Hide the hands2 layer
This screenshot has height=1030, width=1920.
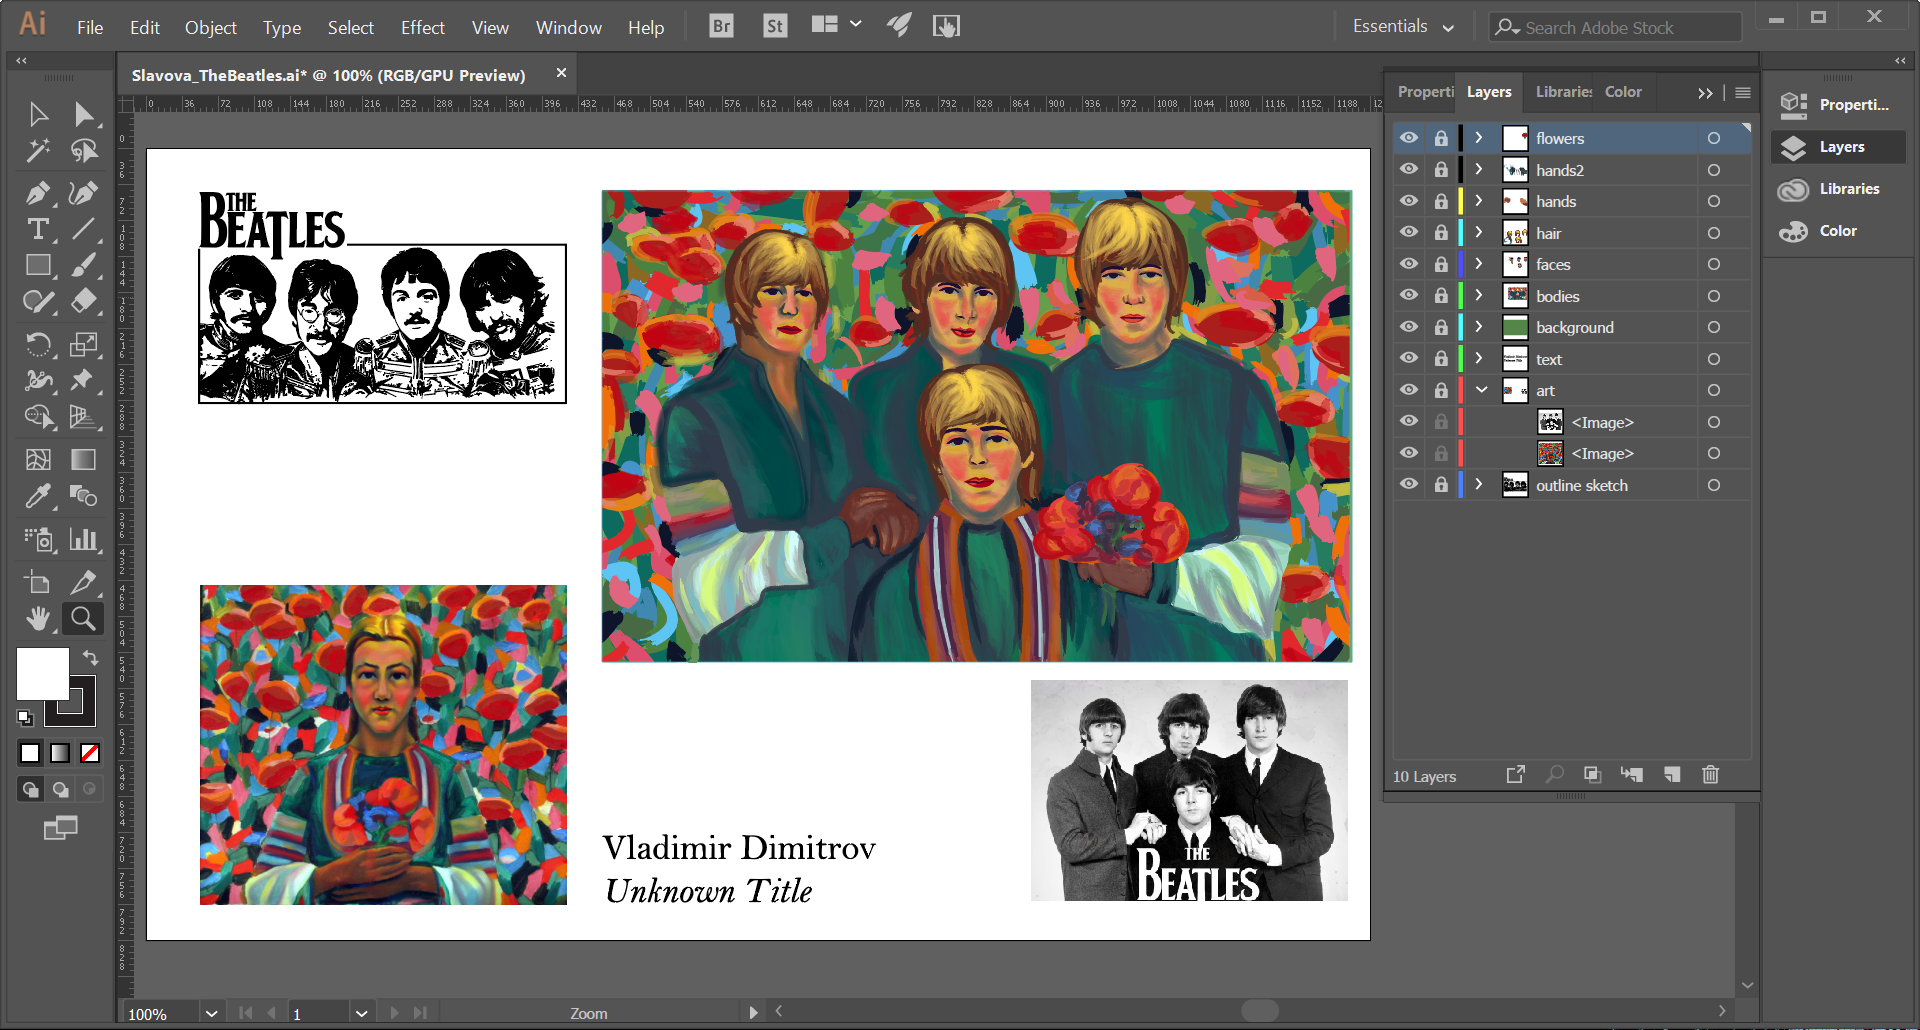(1409, 169)
